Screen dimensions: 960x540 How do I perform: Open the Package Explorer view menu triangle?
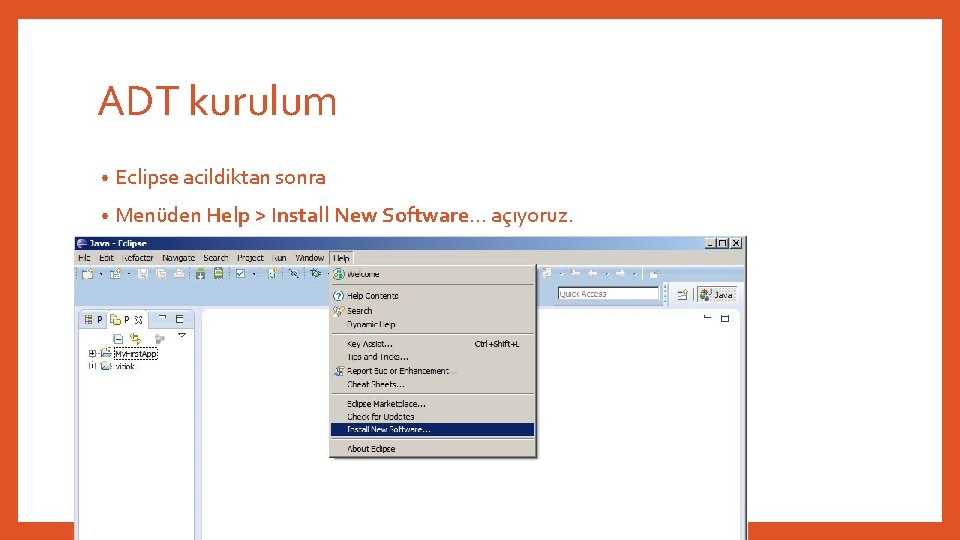tap(182, 336)
